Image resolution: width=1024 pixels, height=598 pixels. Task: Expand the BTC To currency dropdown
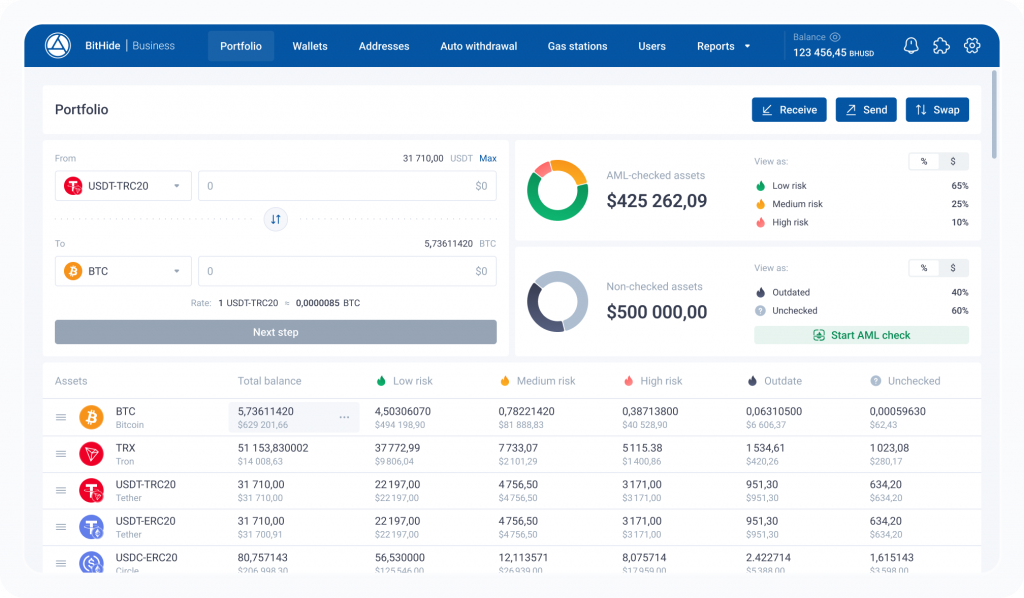click(123, 271)
